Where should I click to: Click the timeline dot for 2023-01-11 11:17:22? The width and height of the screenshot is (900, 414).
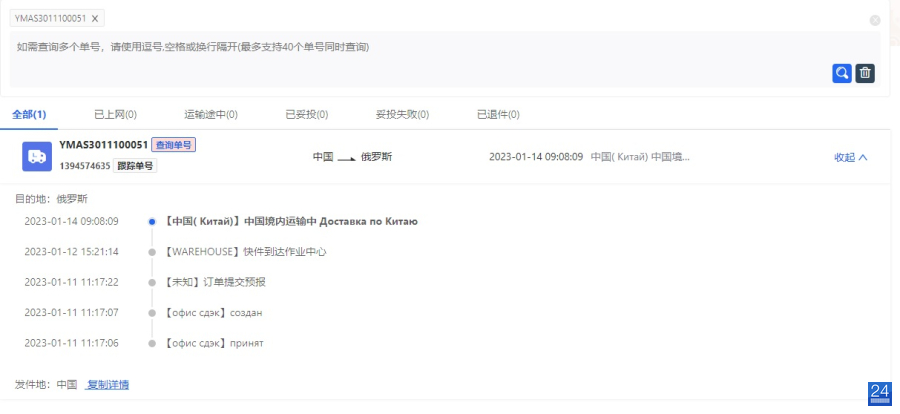[152, 282]
